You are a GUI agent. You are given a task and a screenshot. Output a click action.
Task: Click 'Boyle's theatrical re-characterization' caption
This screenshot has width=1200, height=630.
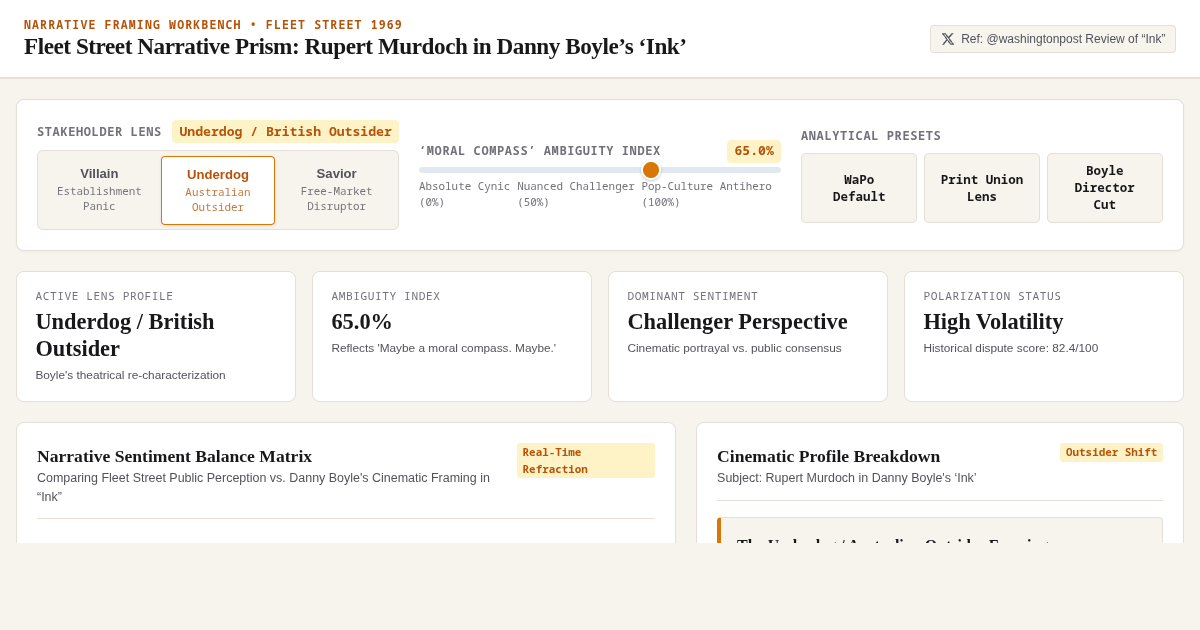pos(131,375)
